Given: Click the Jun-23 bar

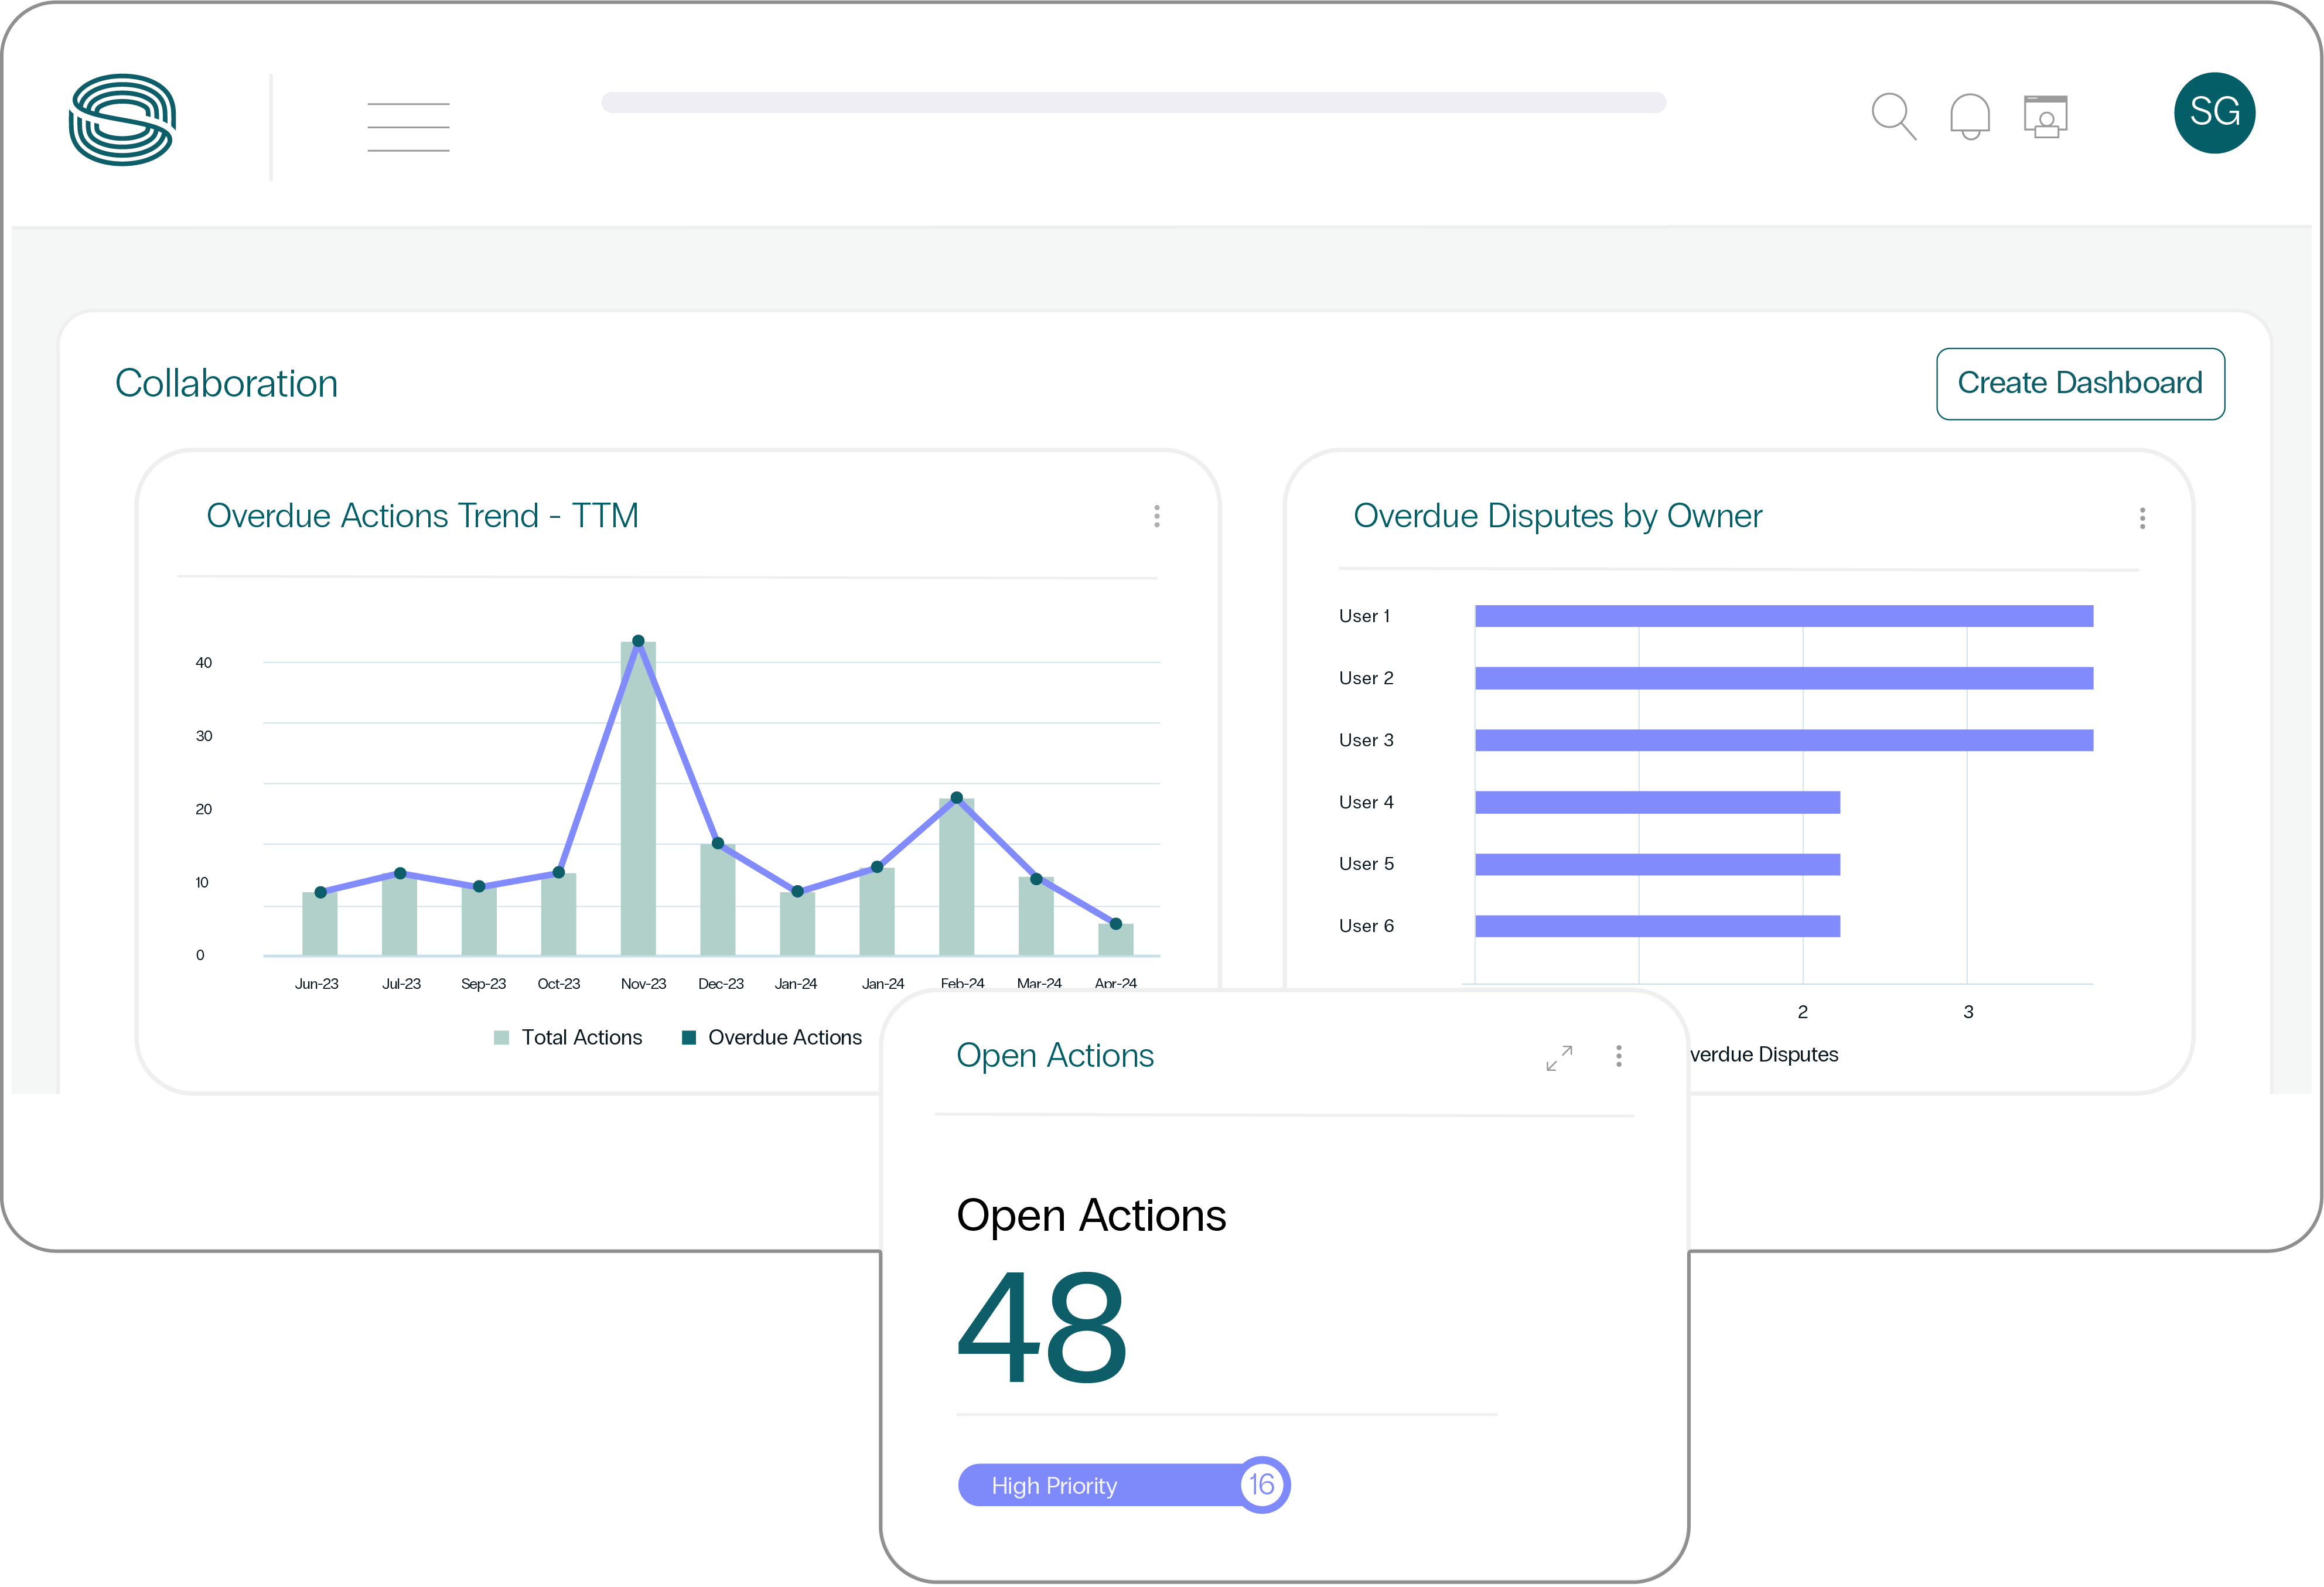Looking at the screenshot, I should pyautogui.click(x=320, y=923).
